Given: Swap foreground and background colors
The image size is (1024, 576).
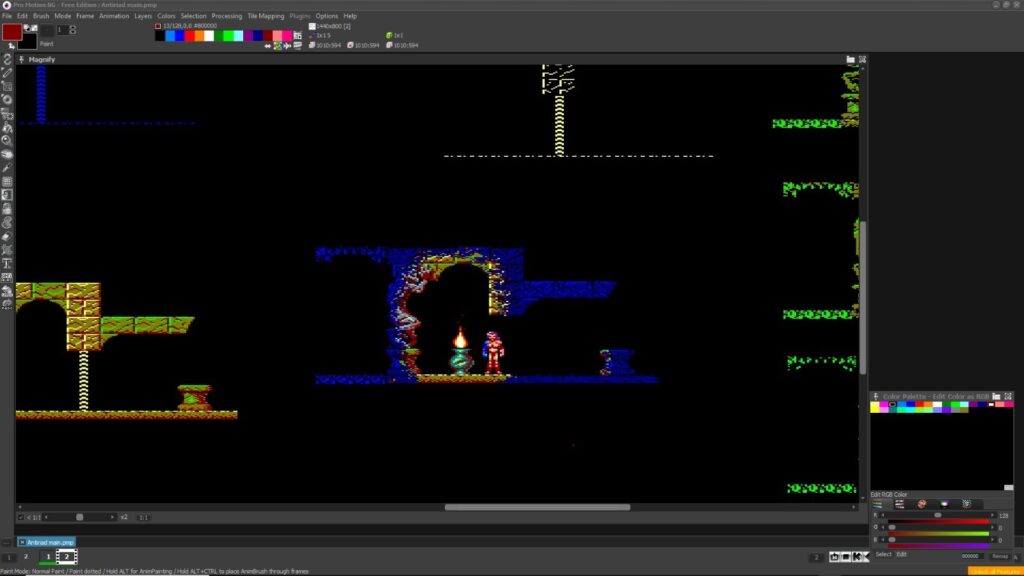Looking at the screenshot, I should 11,46.
